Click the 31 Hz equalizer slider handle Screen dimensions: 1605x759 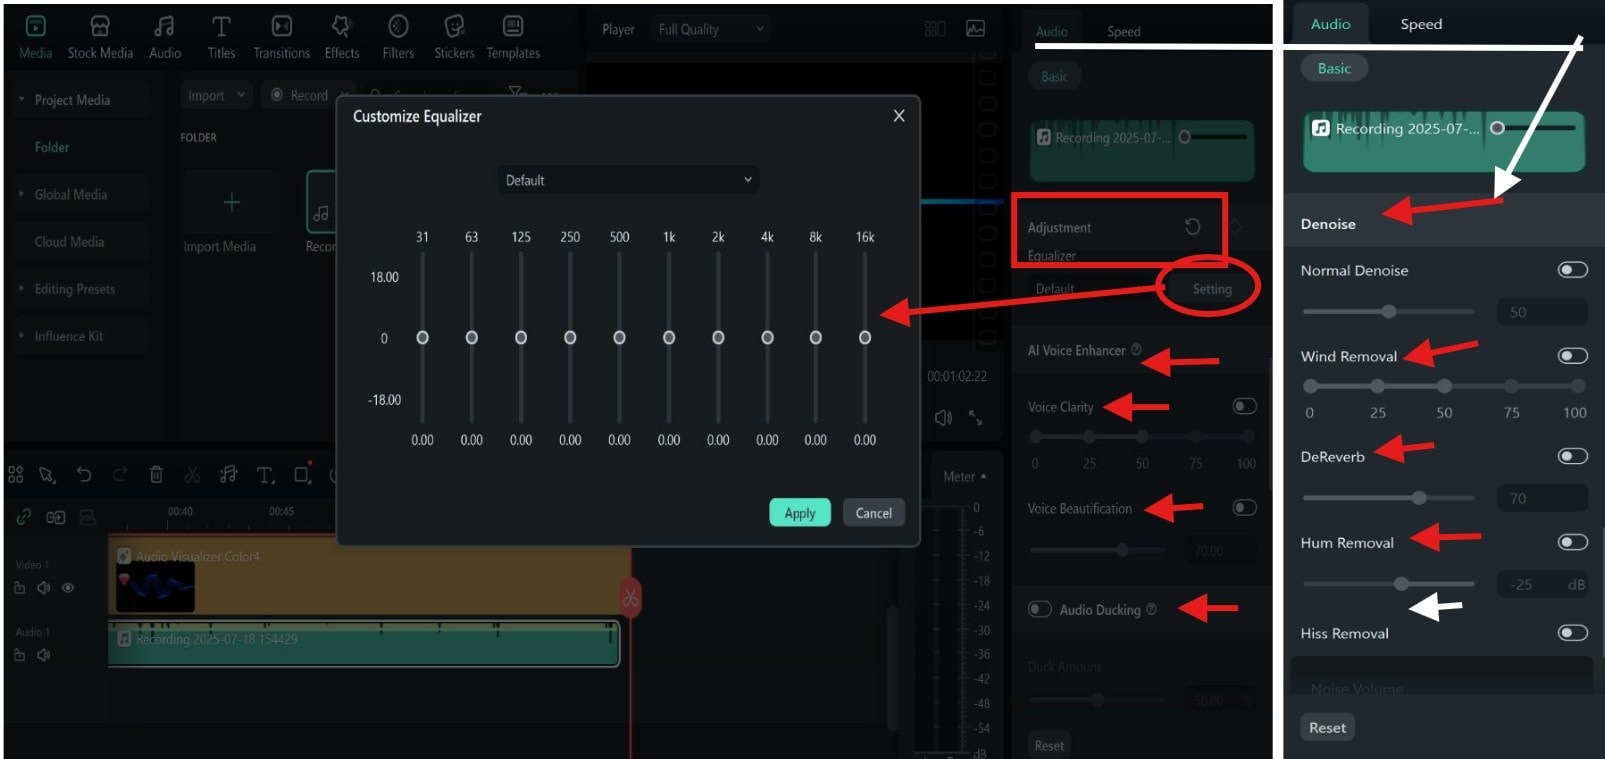coord(422,338)
